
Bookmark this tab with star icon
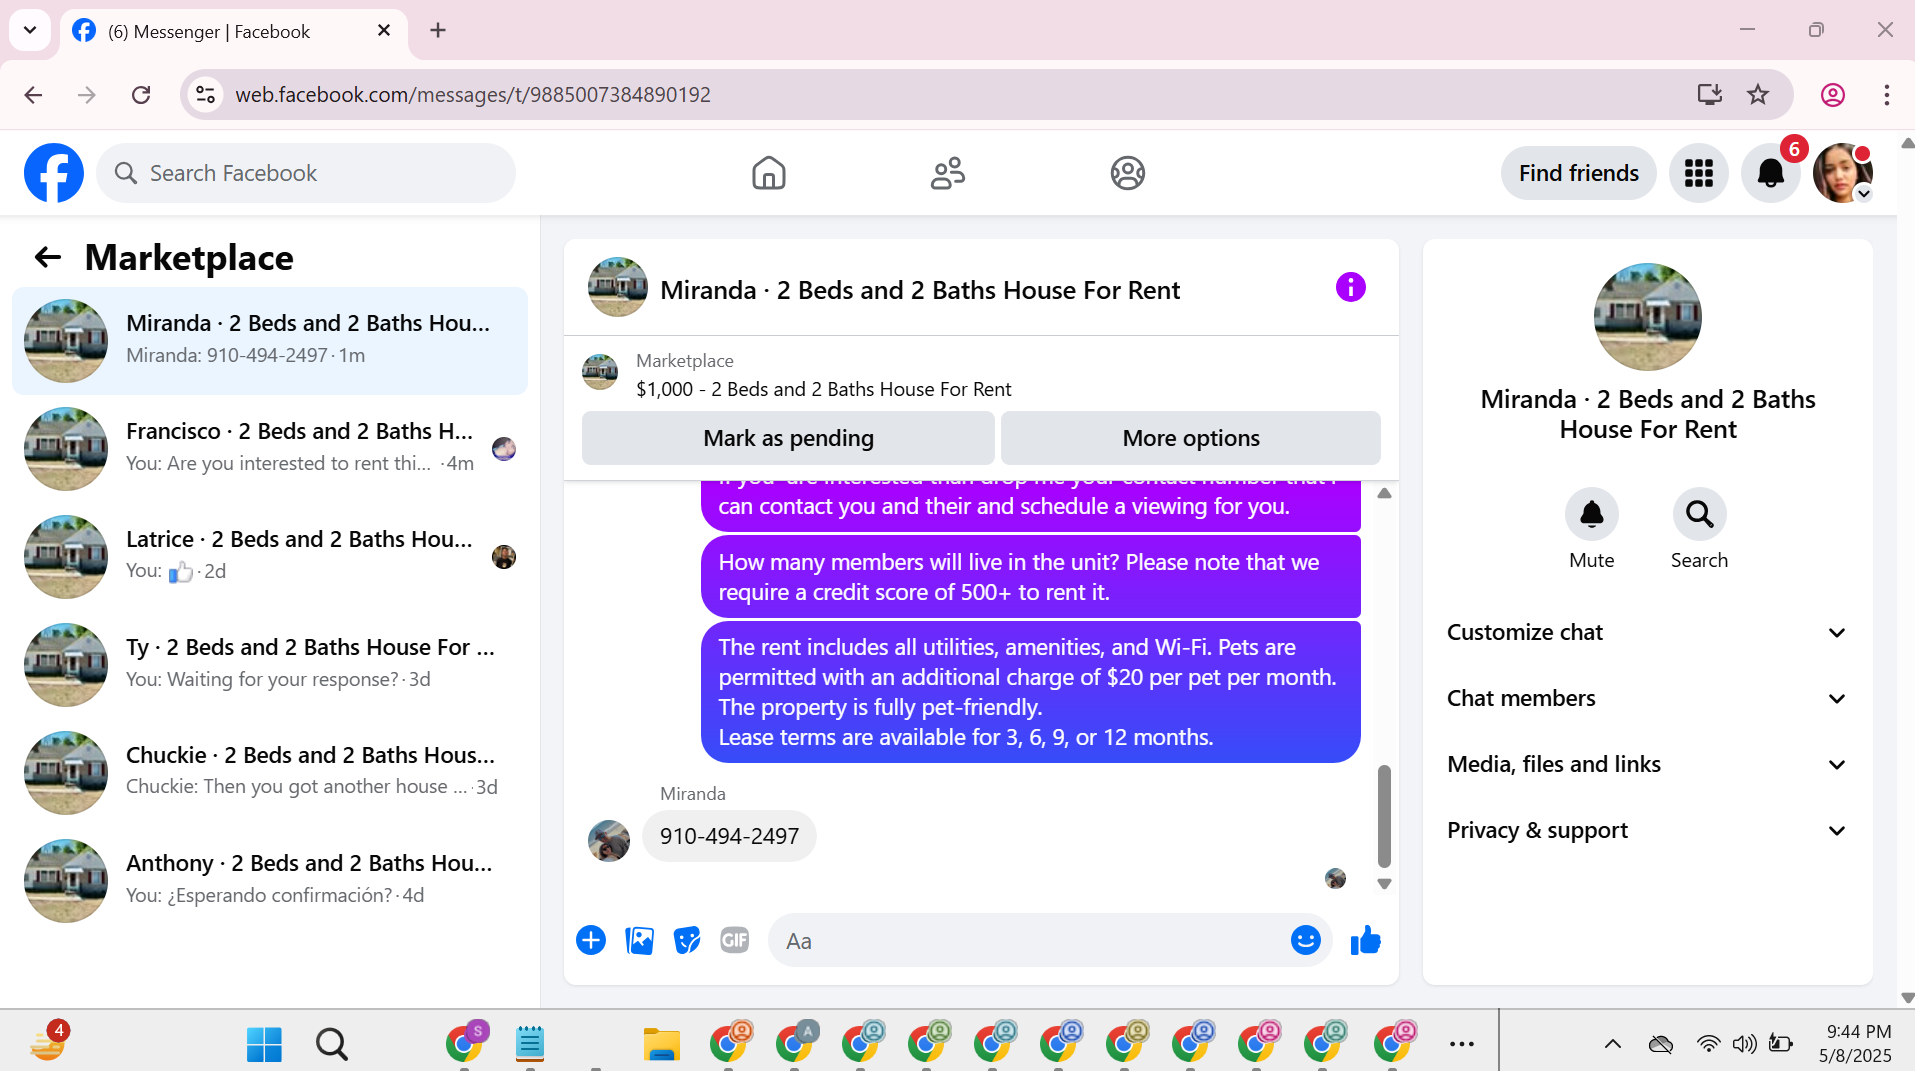(x=1758, y=95)
